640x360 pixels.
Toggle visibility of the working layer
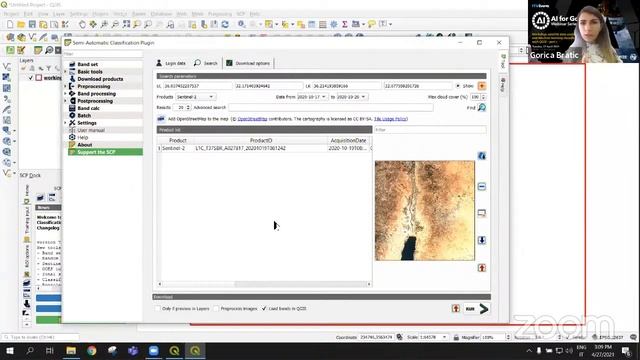[31, 78]
